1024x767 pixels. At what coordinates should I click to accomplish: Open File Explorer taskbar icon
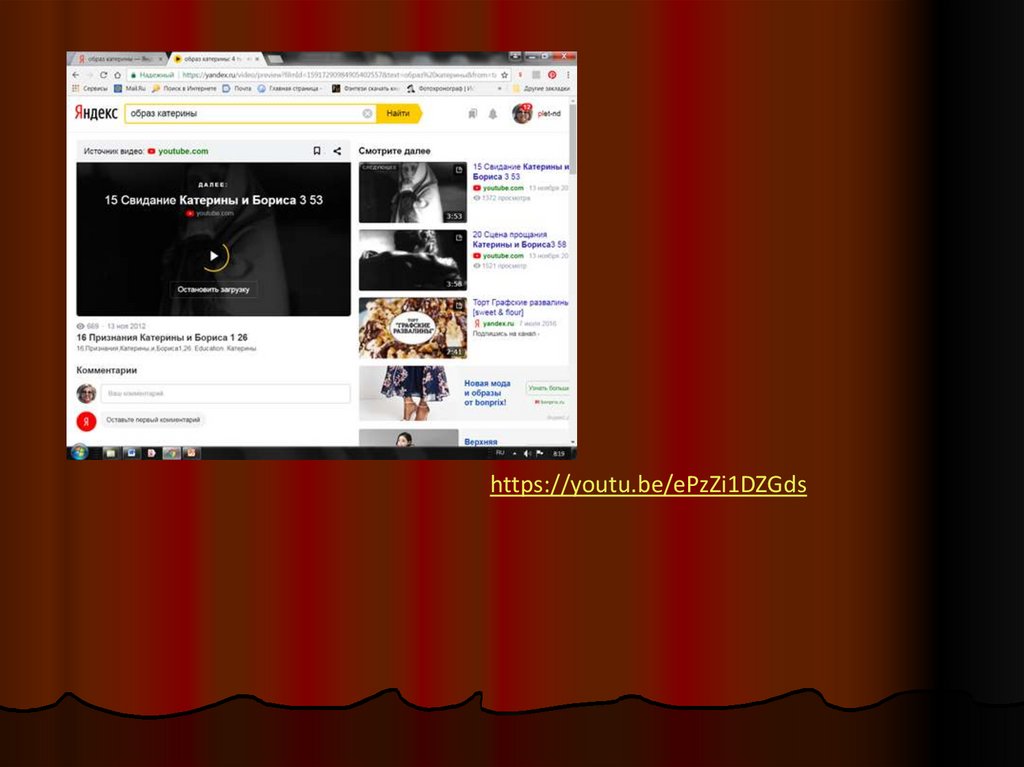[x=110, y=453]
